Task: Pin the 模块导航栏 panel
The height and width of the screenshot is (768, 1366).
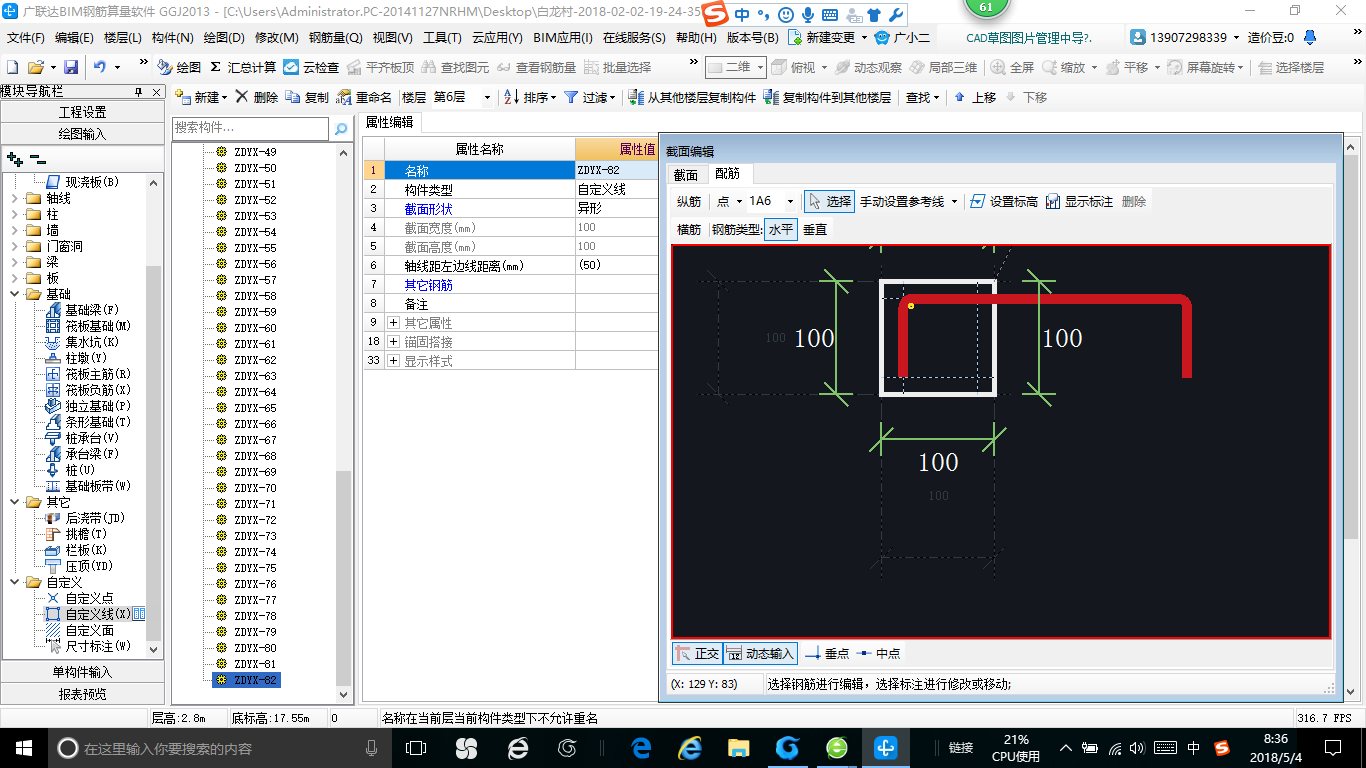Action: tap(139, 92)
